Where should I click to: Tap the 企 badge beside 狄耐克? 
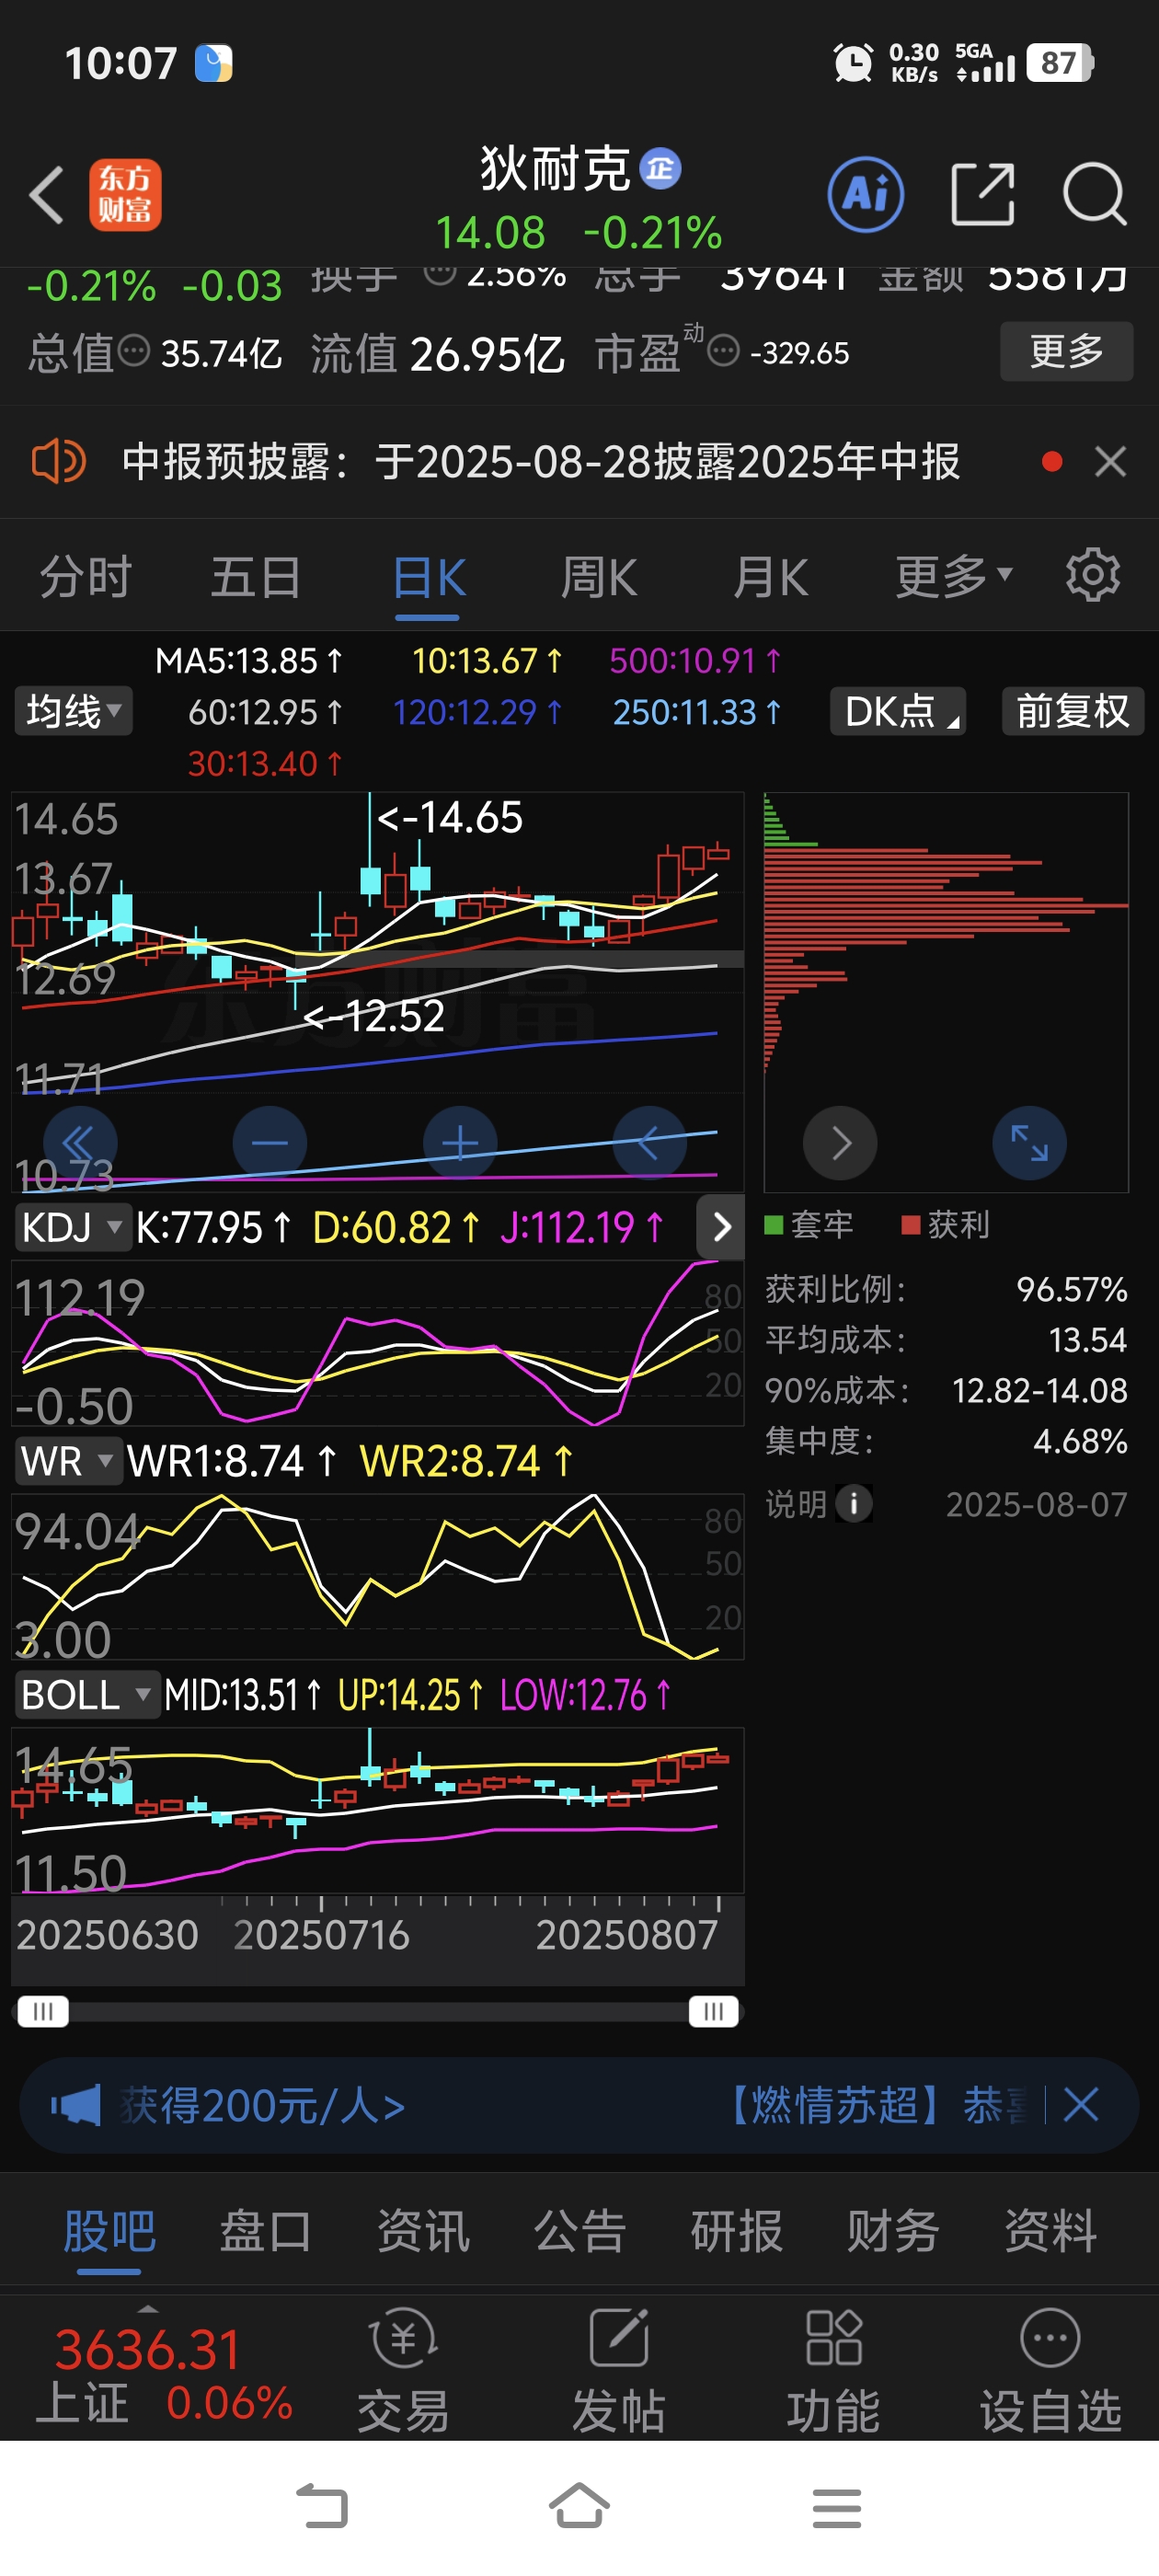click(660, 168)
